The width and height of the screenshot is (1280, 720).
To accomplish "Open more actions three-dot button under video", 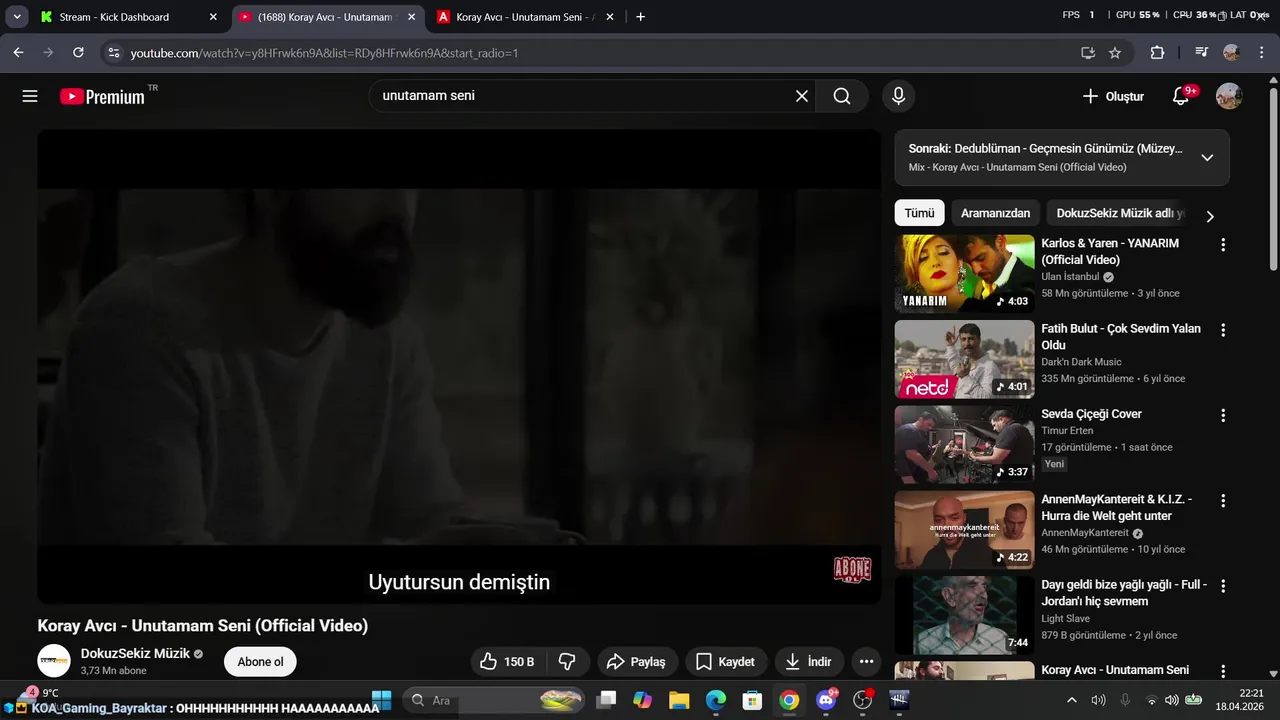I will 866,662.
